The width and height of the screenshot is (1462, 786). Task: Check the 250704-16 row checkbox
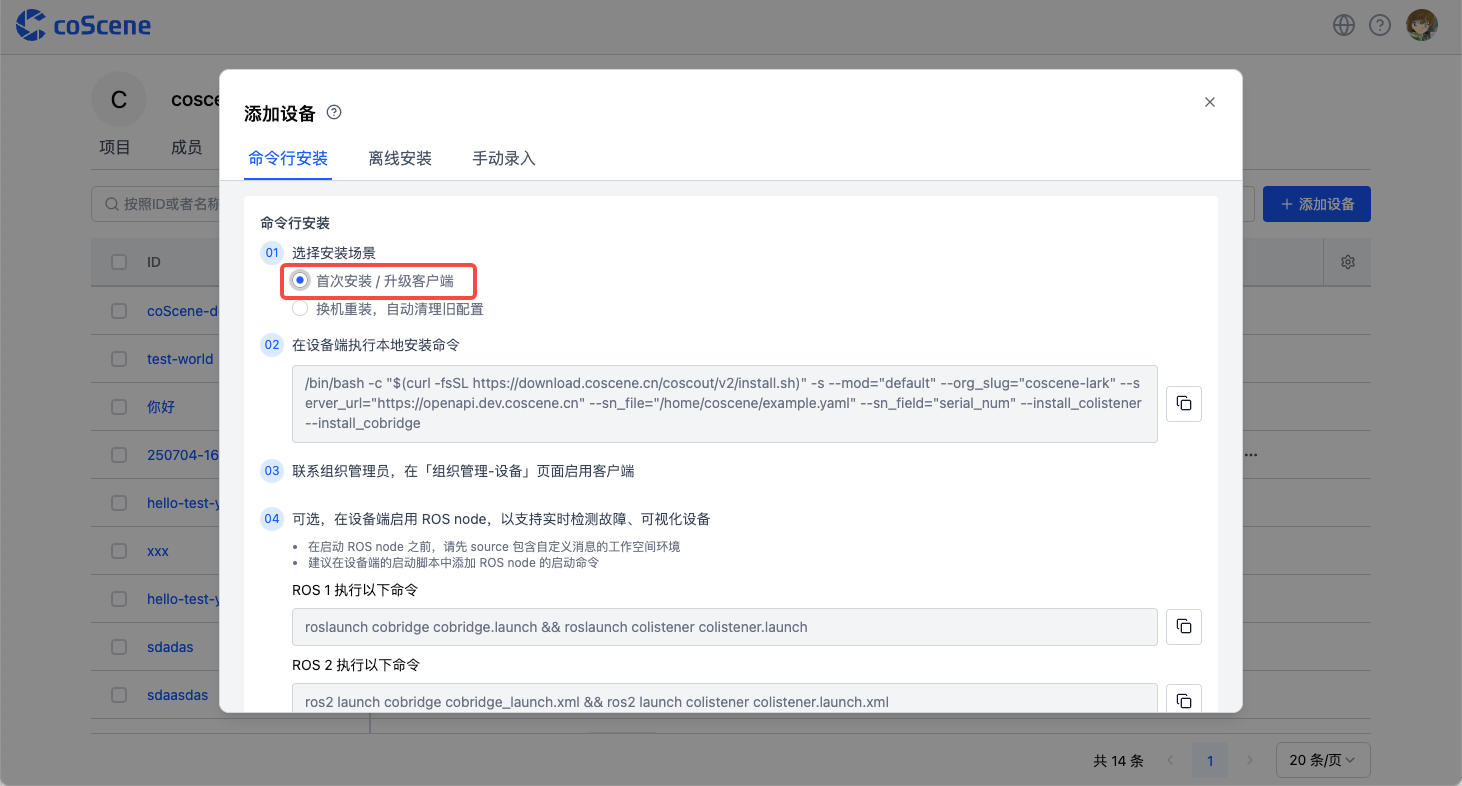[x=119, y=455]
